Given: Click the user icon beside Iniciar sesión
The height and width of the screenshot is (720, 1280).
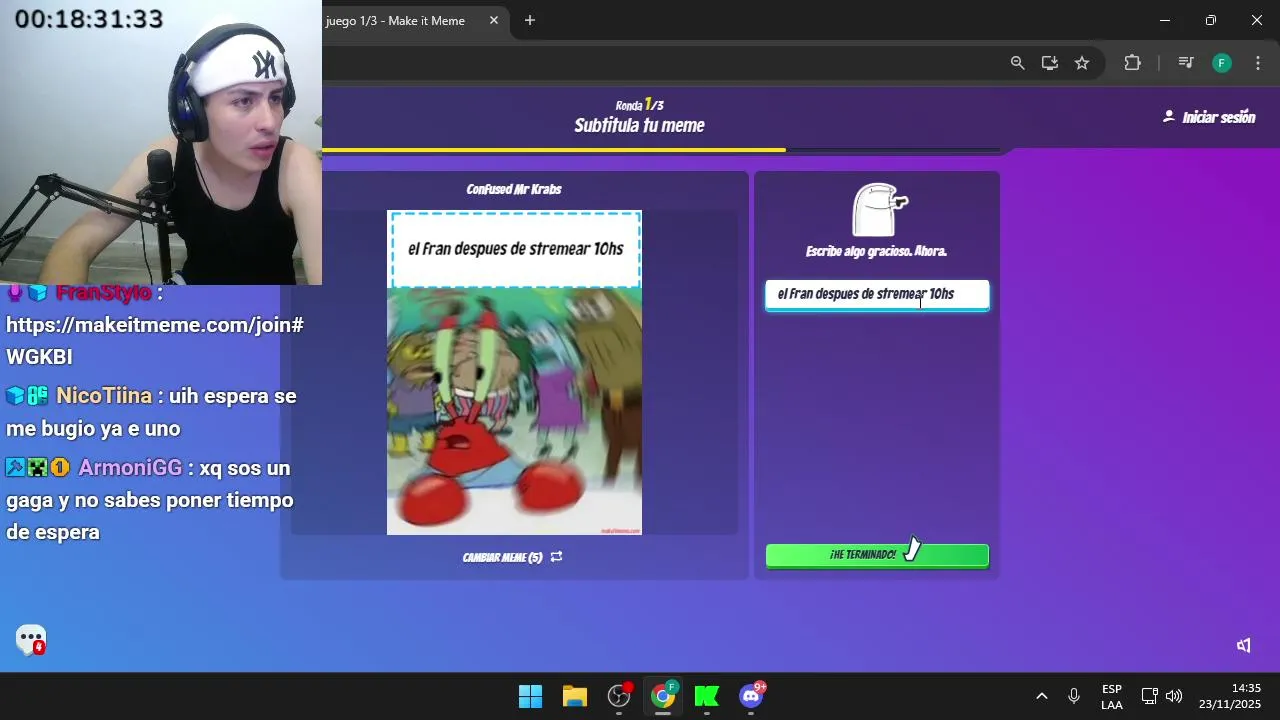Looking at the screenshot, I should click(1168, 116).
